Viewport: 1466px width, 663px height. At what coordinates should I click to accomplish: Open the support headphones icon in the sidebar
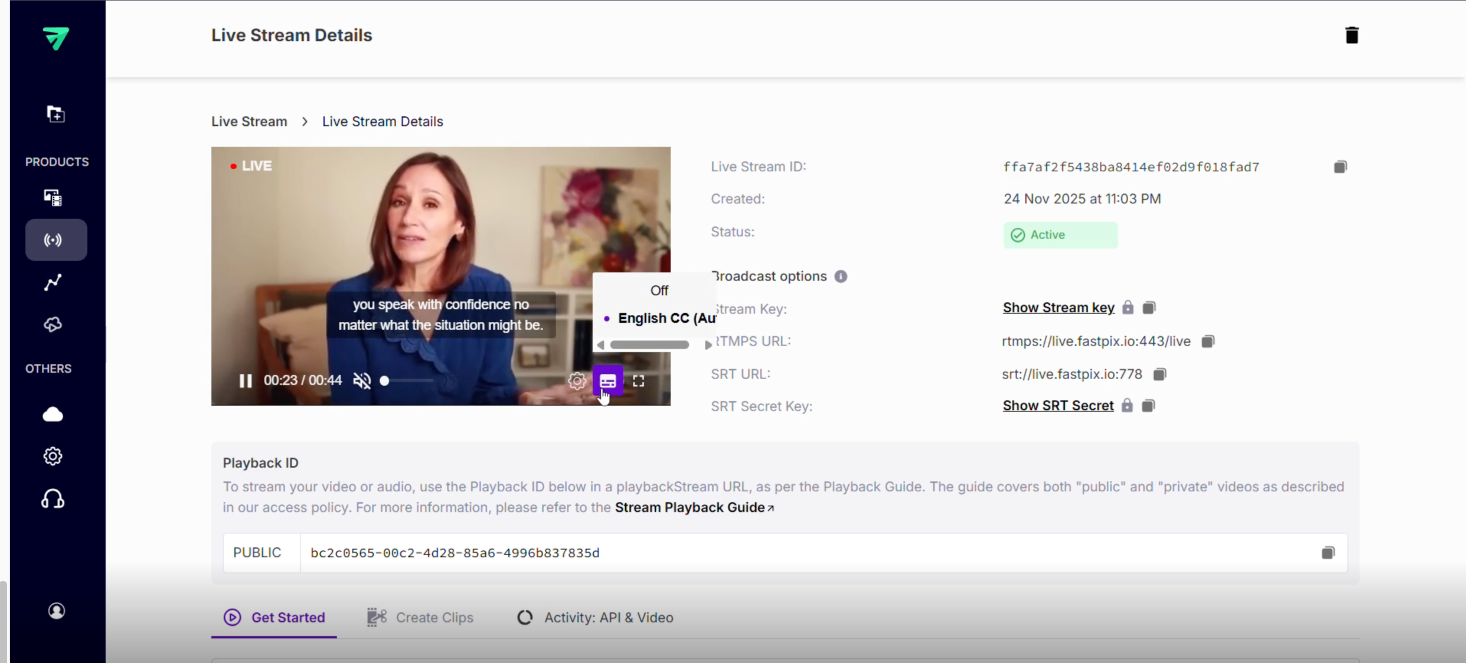pyautogui.click(x=51, y=498)
